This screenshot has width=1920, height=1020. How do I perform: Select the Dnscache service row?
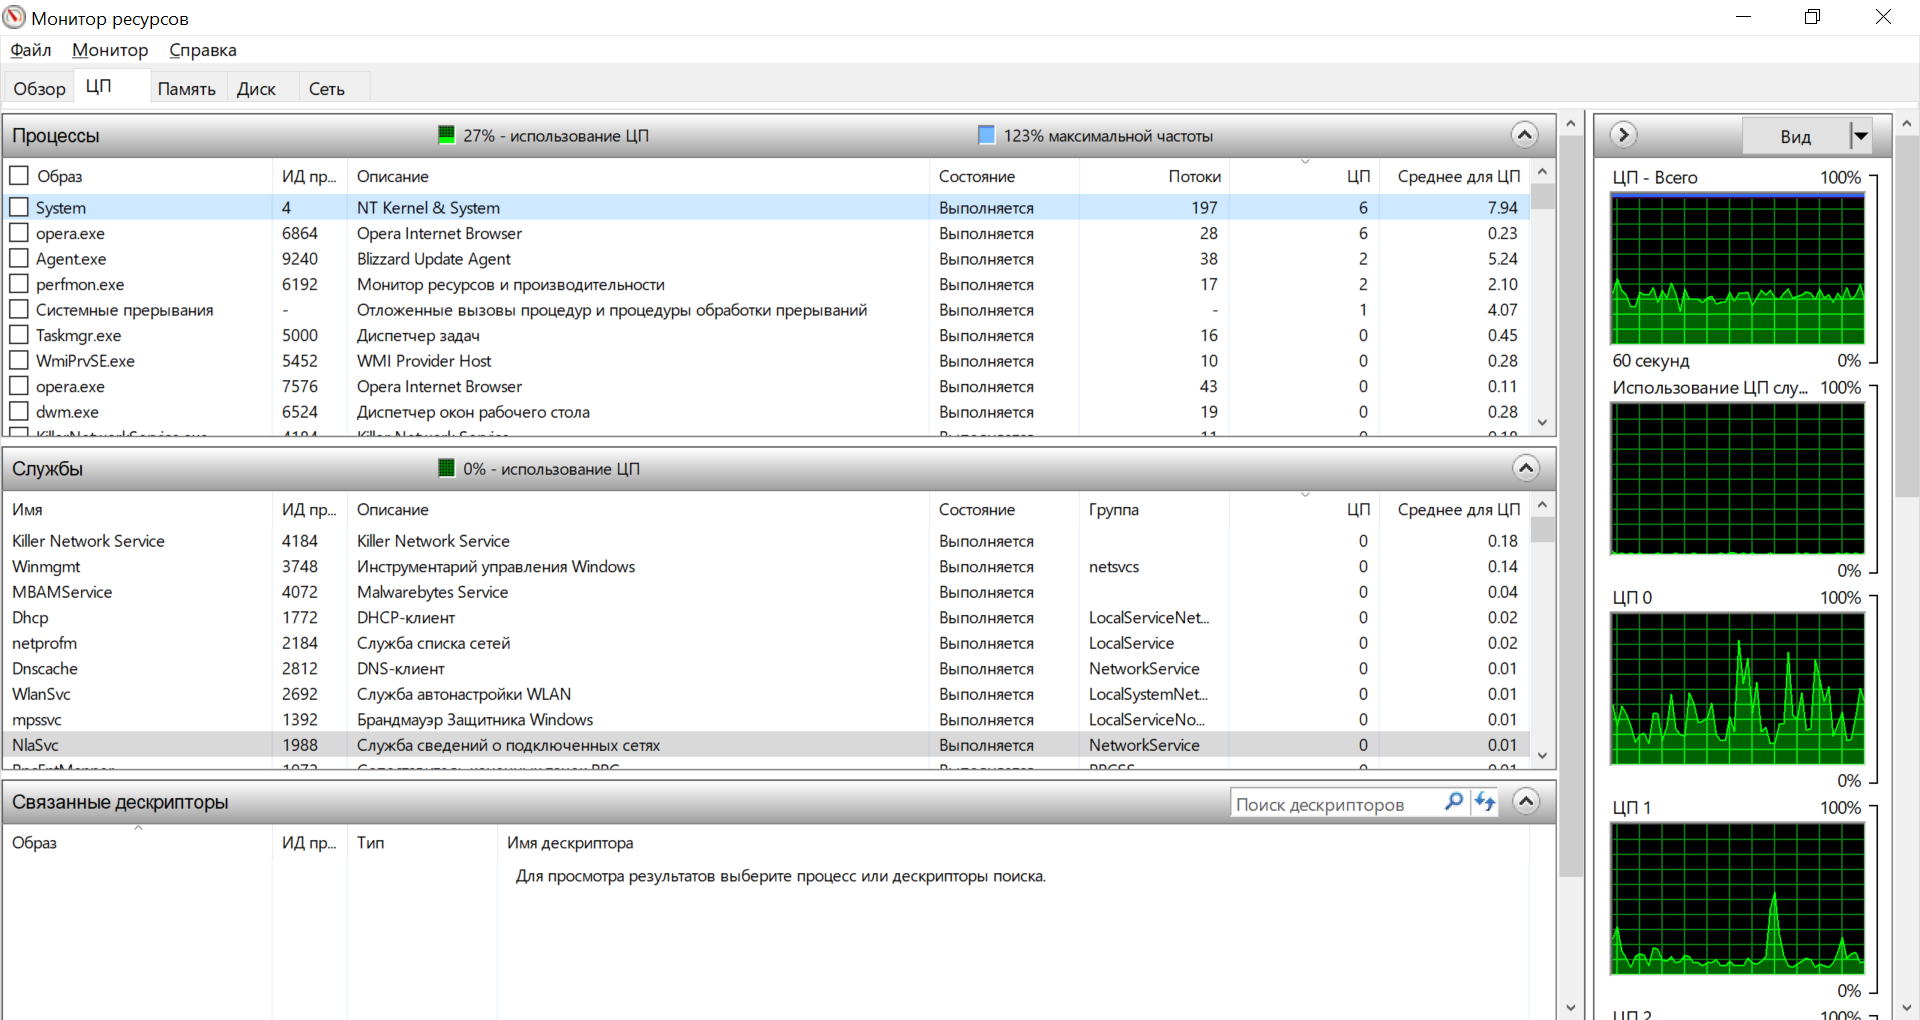(x=766, y=668)
